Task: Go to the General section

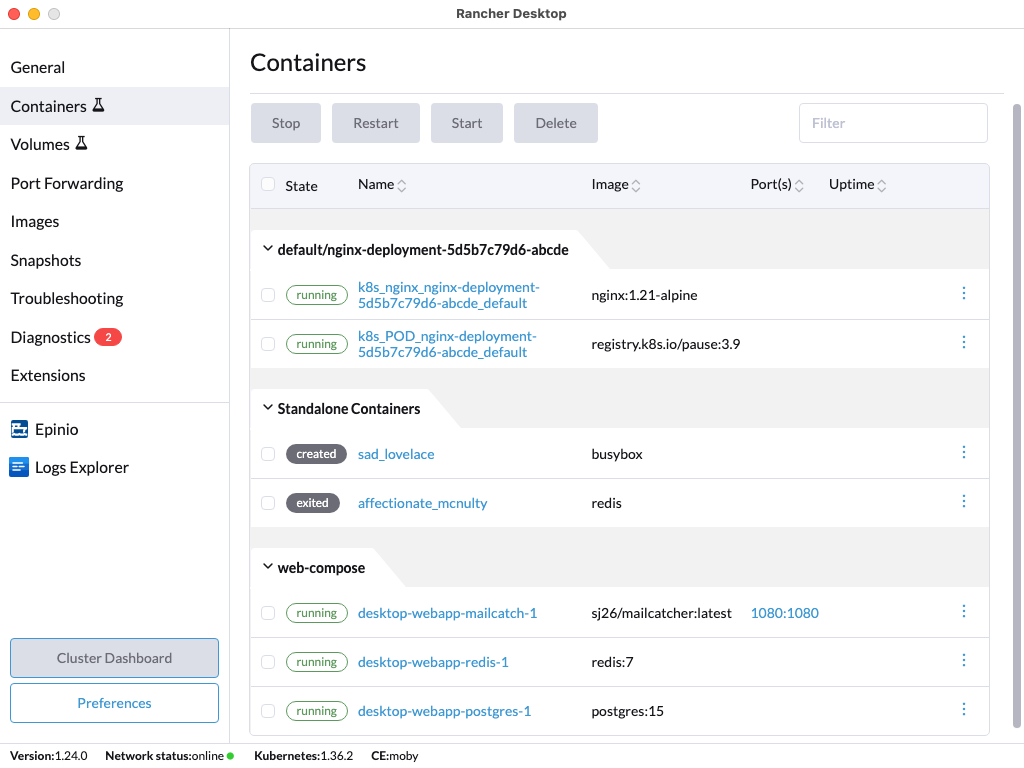Action: click(x=114, y=67)
